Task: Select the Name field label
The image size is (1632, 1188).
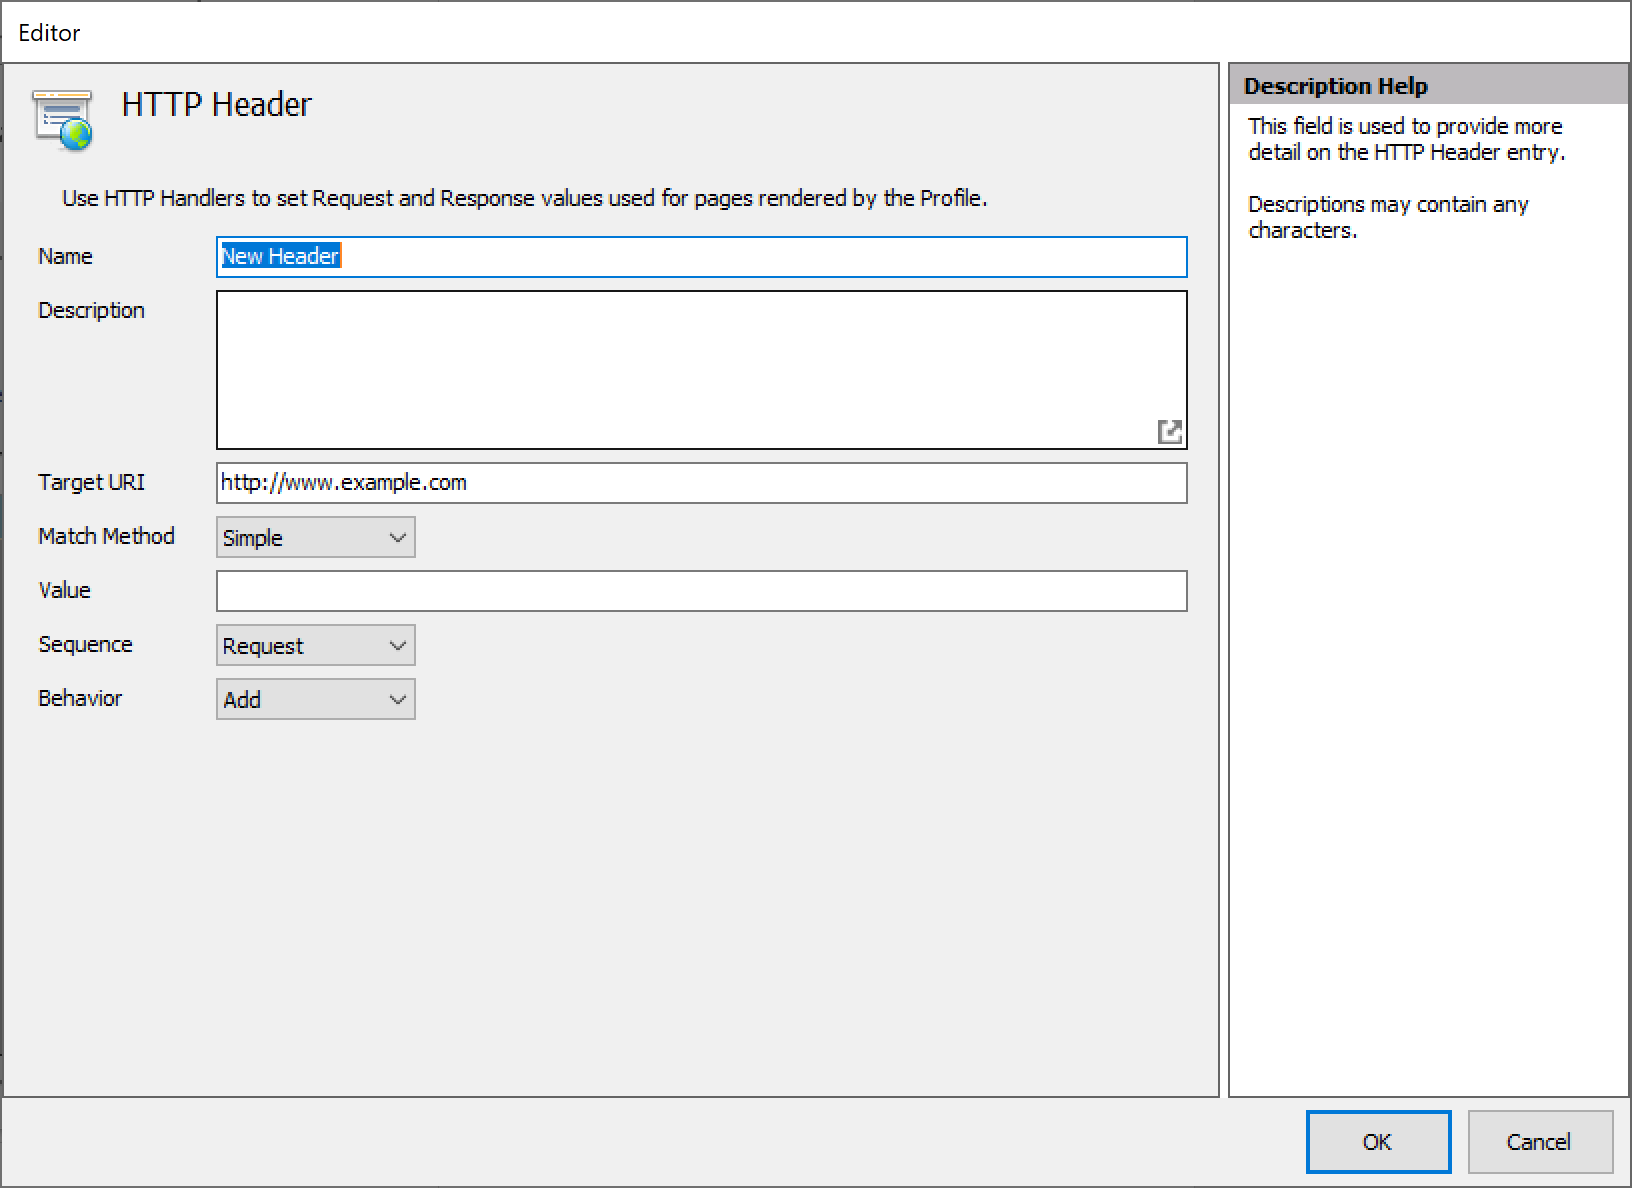Action: pyautogui.click(x=64, y=256)
